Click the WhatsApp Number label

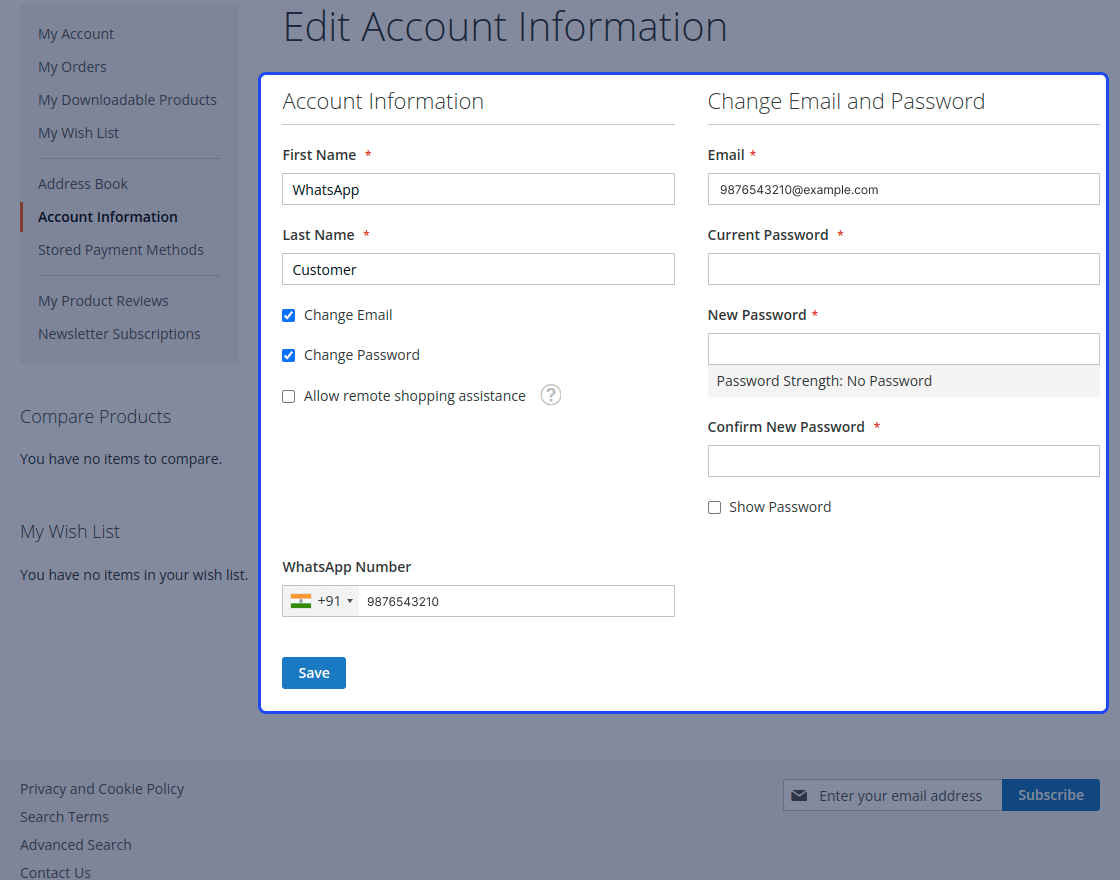[346, 567]
